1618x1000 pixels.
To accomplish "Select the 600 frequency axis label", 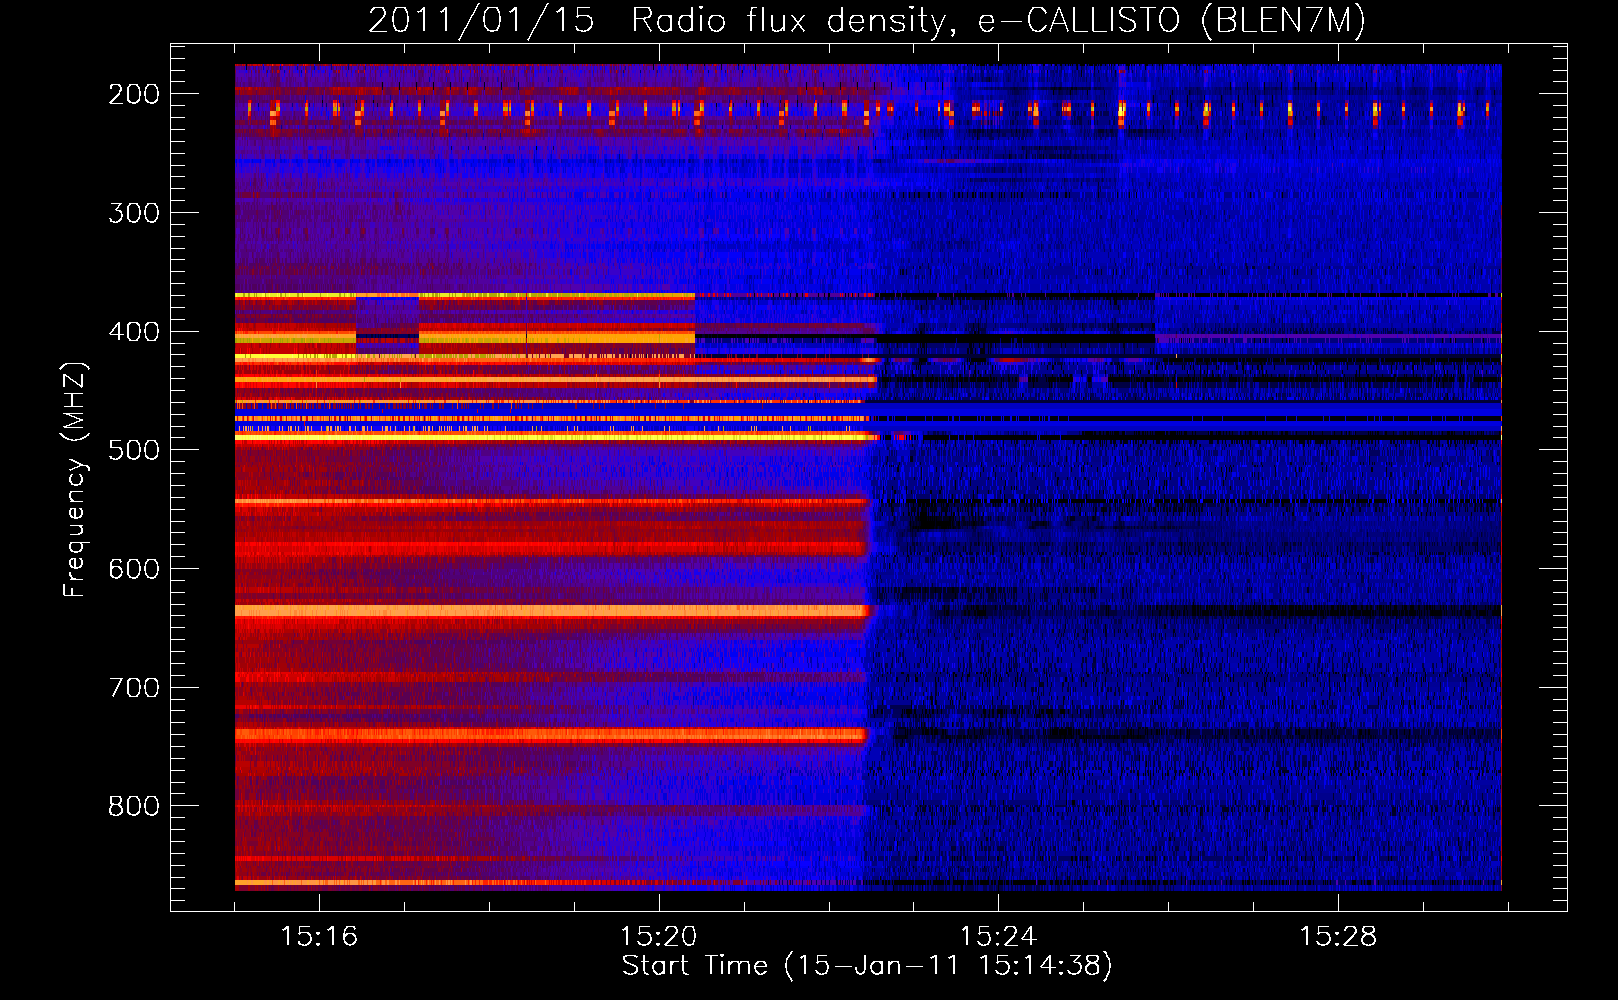I will (x=134, y=569).
